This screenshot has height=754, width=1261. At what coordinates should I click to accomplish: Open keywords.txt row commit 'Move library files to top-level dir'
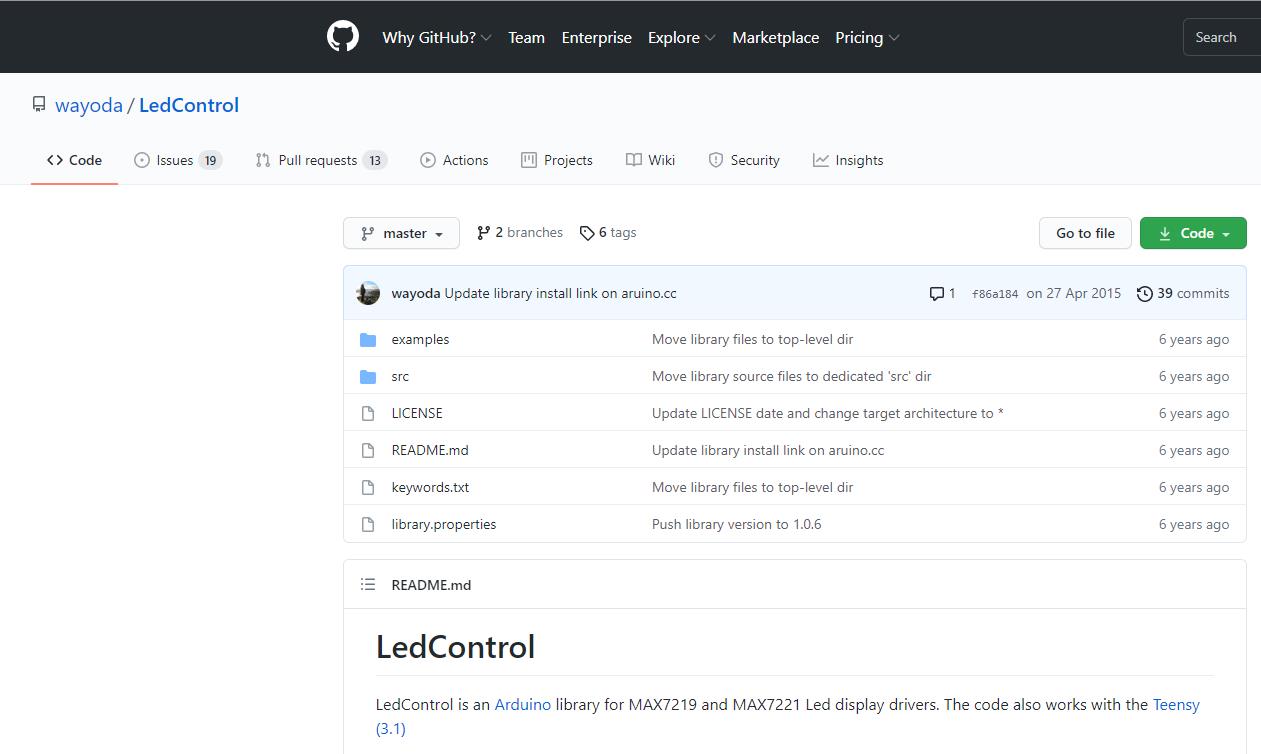(752, 487)
